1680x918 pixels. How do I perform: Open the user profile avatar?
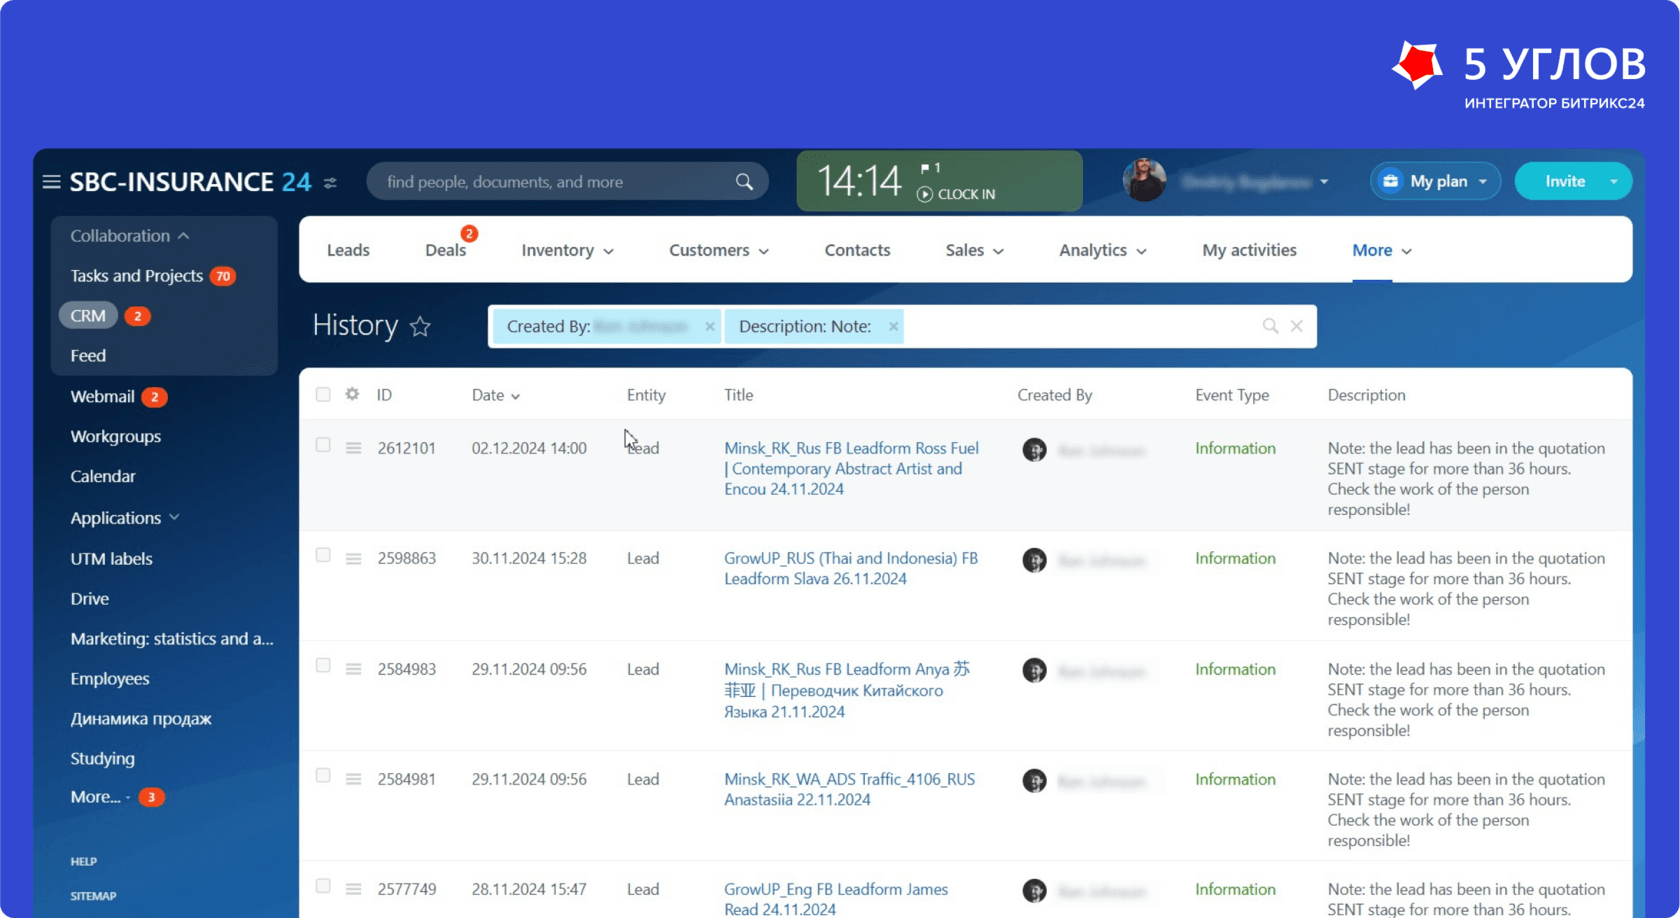[1144, 181]
